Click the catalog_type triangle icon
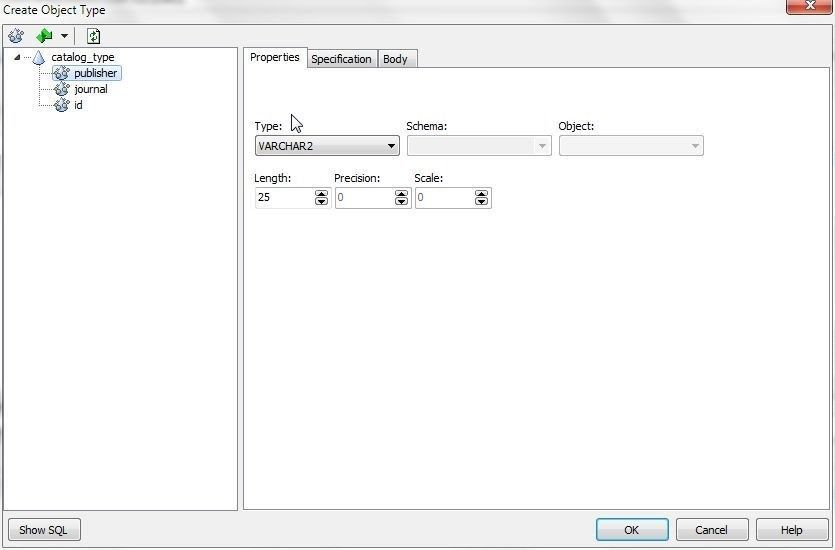Viewport: 835px width, 550px height. pyautogui.click(x=38, y=57)
